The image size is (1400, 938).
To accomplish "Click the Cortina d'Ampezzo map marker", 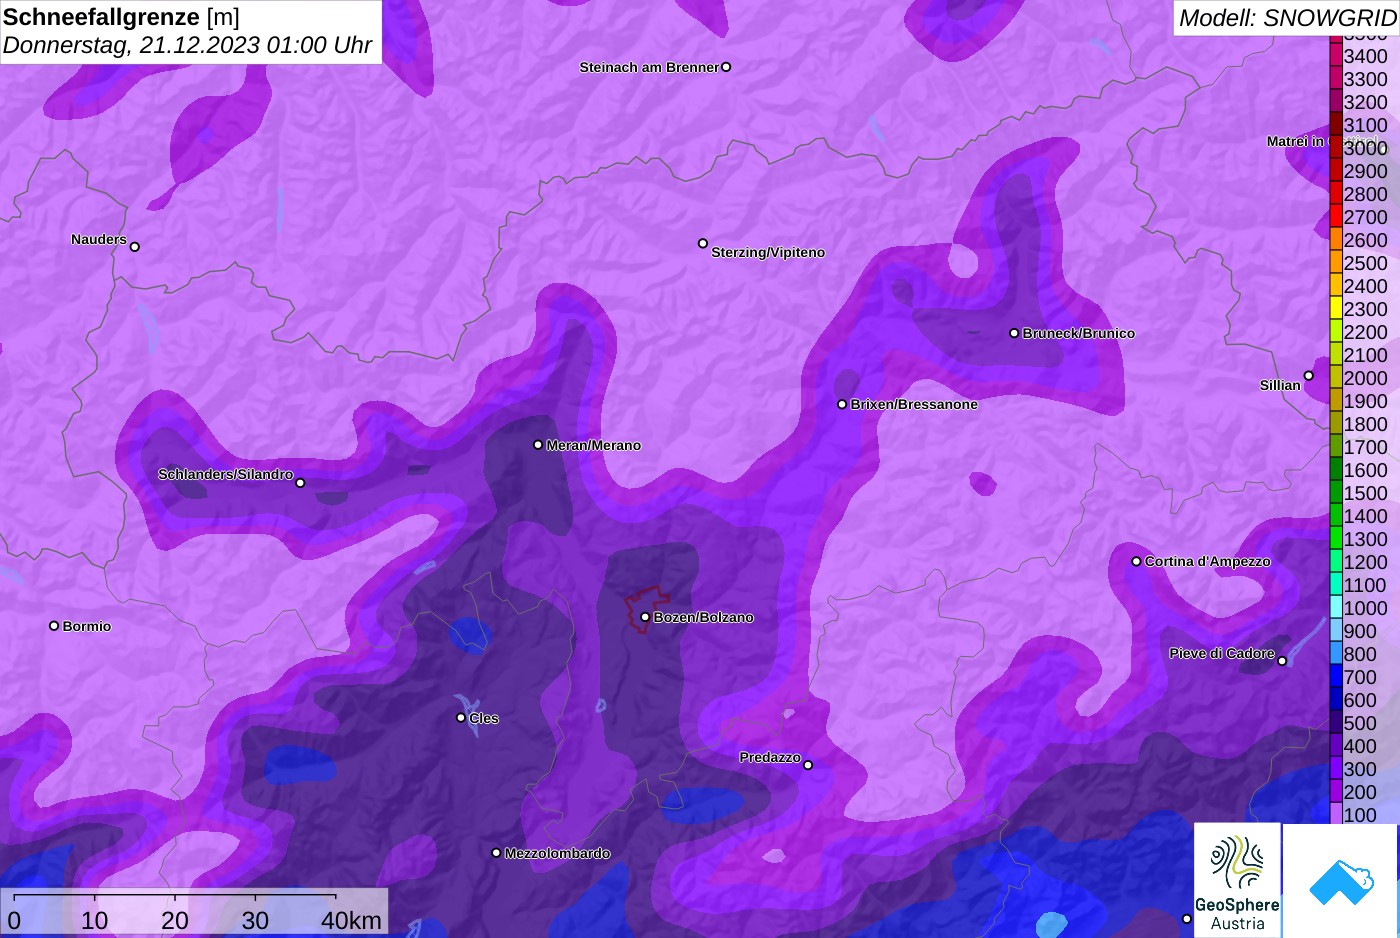I will click(1136, 561).
